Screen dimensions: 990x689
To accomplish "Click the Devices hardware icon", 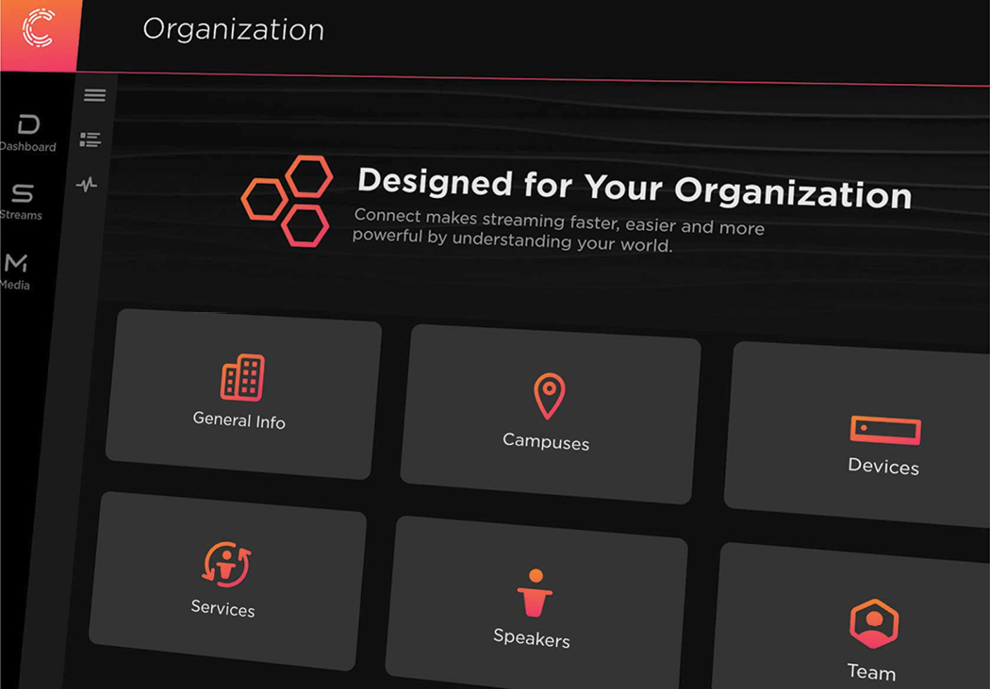I will point(885,430).
